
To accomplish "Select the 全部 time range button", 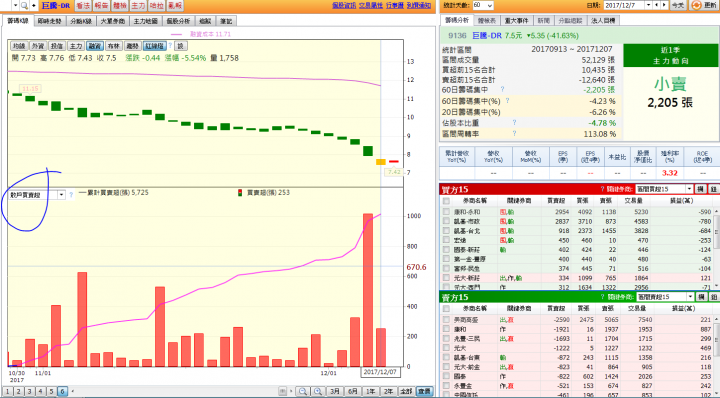I will point(406,391).
